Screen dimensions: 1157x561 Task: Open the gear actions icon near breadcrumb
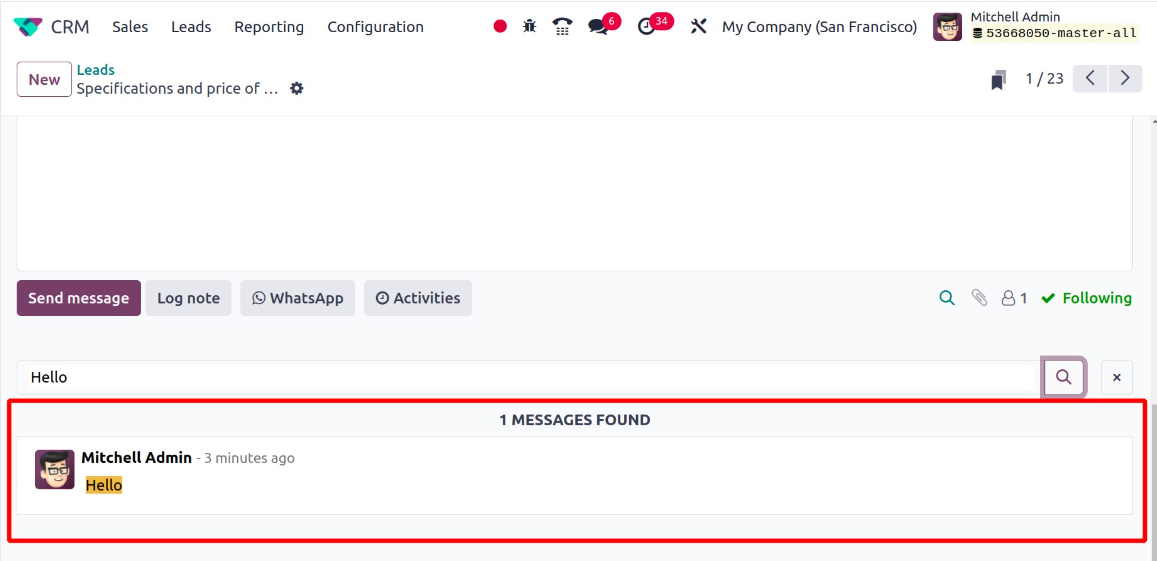[297, 89]
